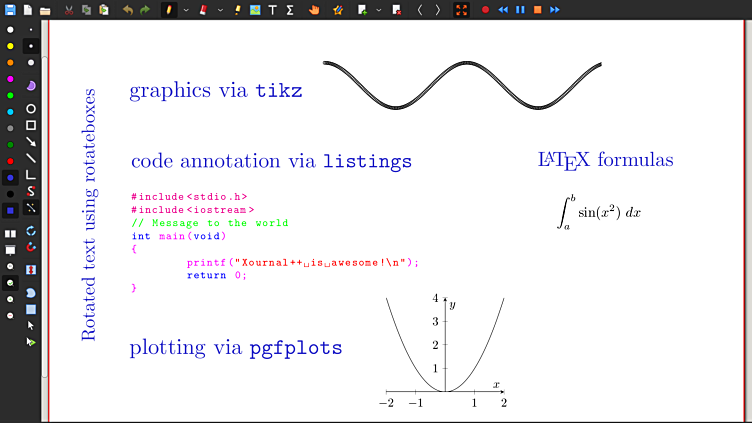
Task: Expand the Eraser options dropdown
Action: click(x=220, y=10)
